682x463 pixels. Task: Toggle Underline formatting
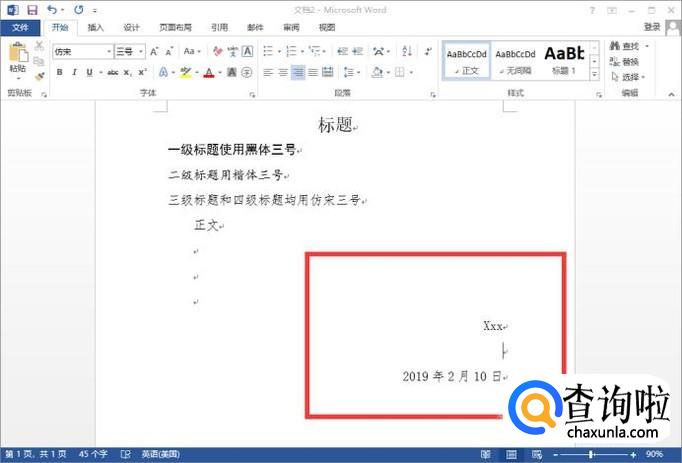tap(89, 72)
